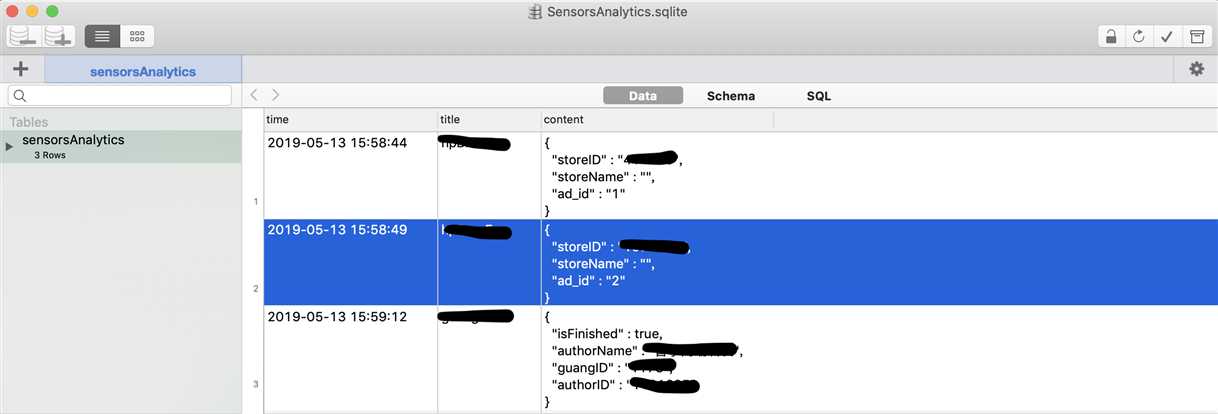Click the table search field
This screenshot has height=414, width=1218.
click(x=120, y=95)
